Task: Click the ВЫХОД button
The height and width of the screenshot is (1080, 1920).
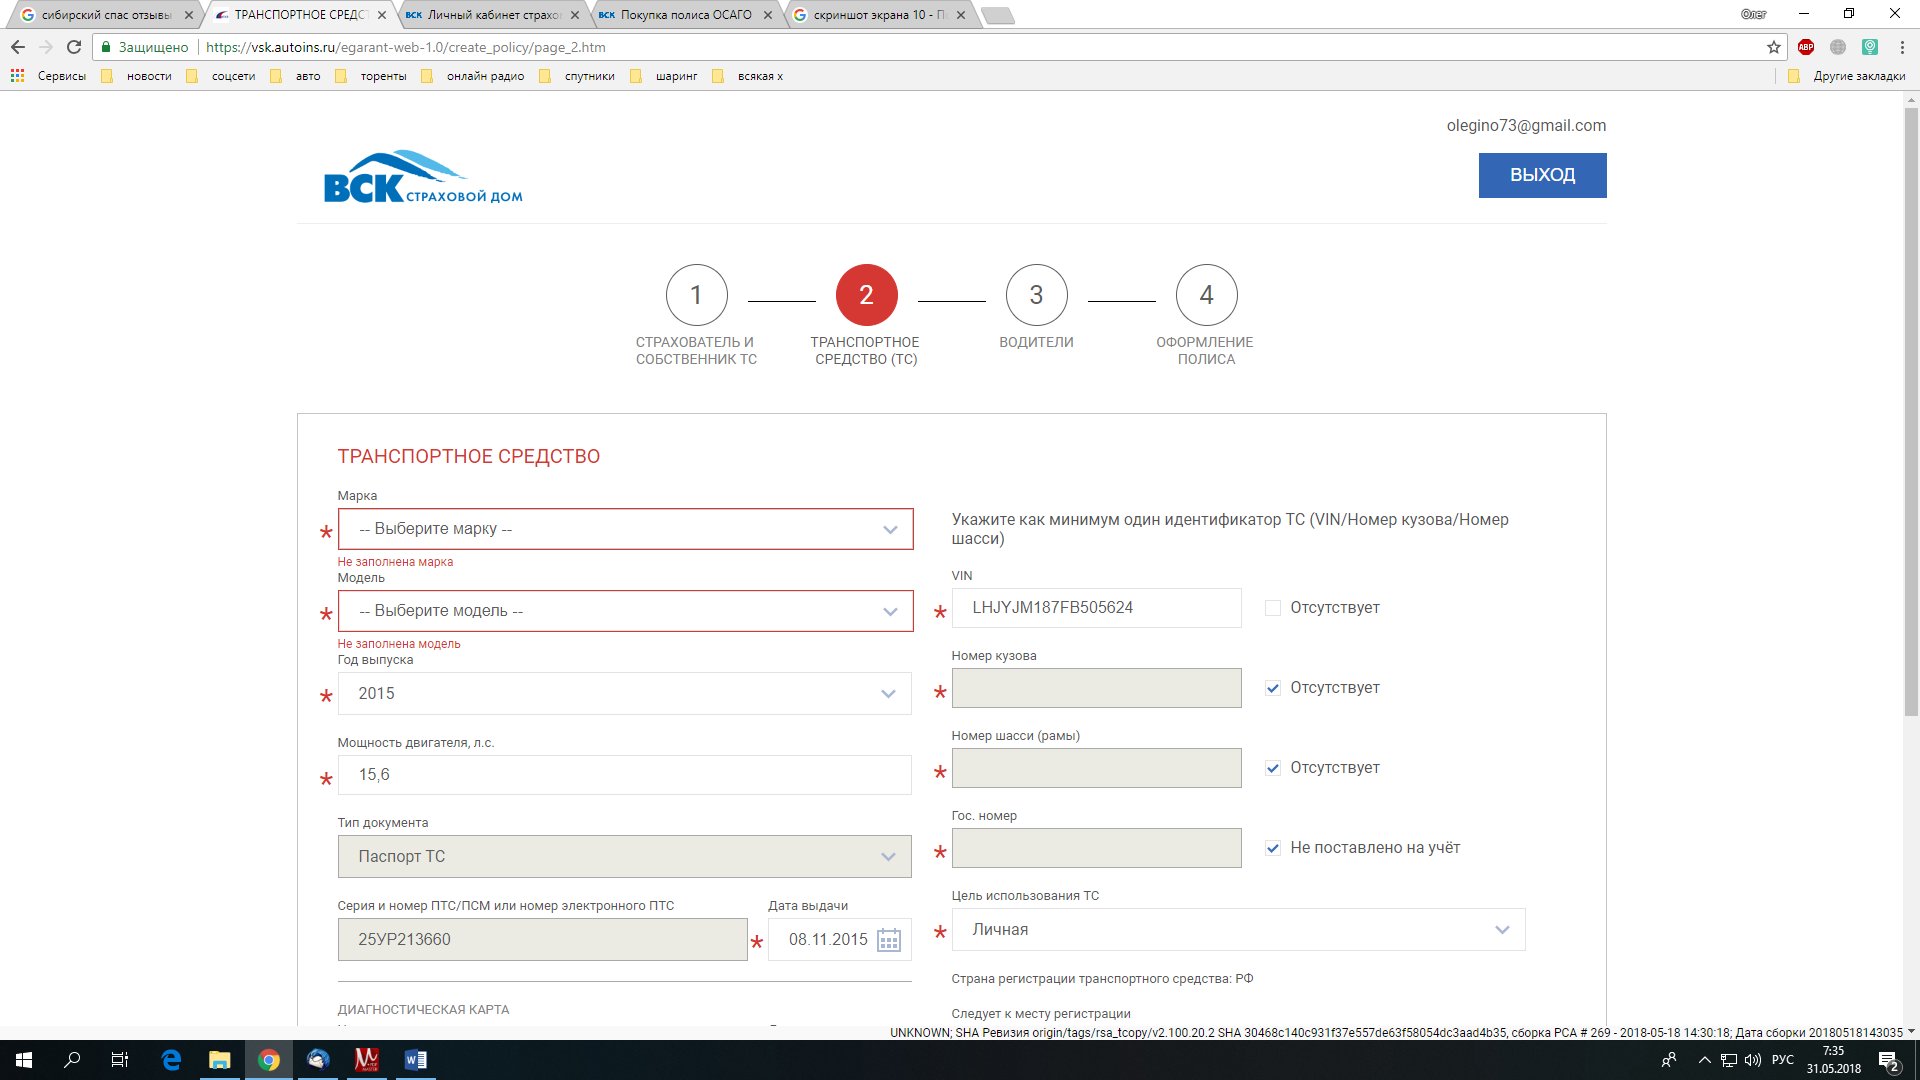Action: tap(1542, 175)
